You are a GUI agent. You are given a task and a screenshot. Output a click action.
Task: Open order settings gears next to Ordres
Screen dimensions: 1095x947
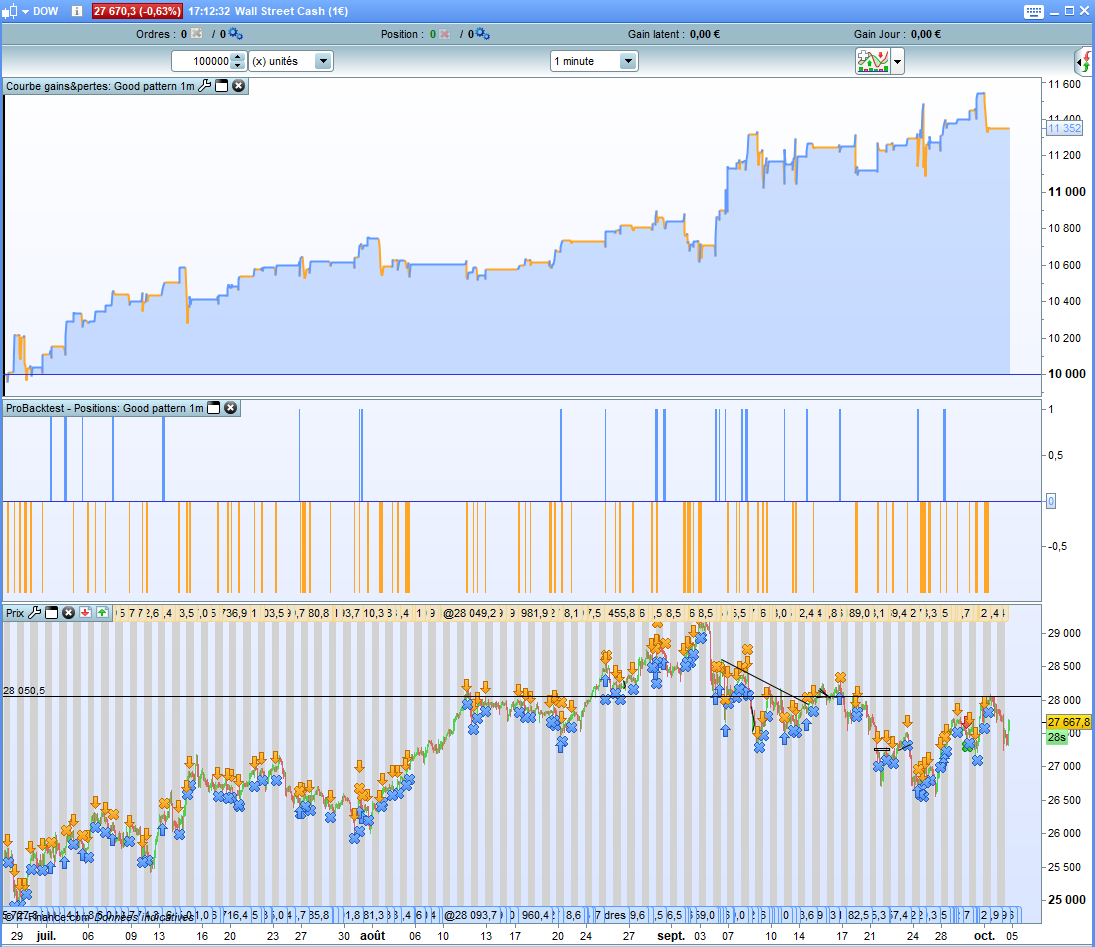(x=235, y=34)
